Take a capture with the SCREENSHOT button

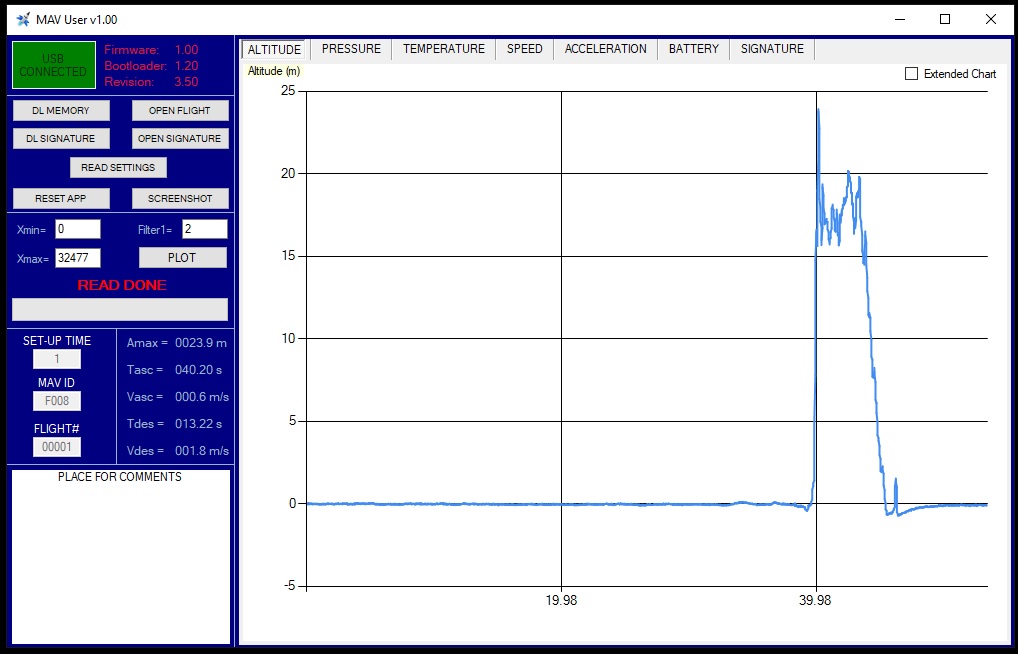[180, 198]
